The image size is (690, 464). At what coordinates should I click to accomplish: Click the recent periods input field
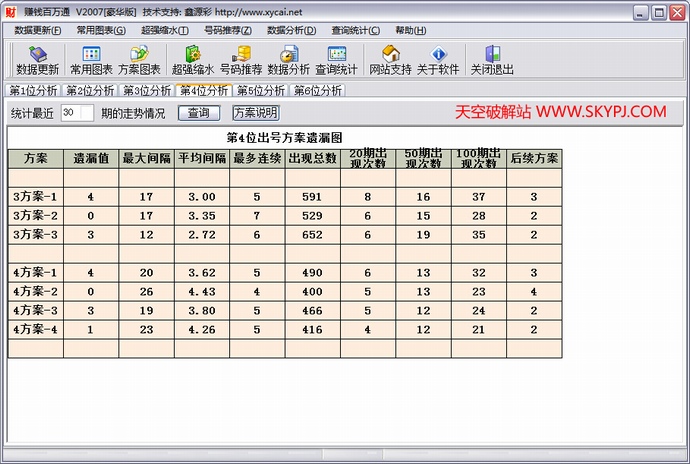pyautogui.click(x=76, y=113)
